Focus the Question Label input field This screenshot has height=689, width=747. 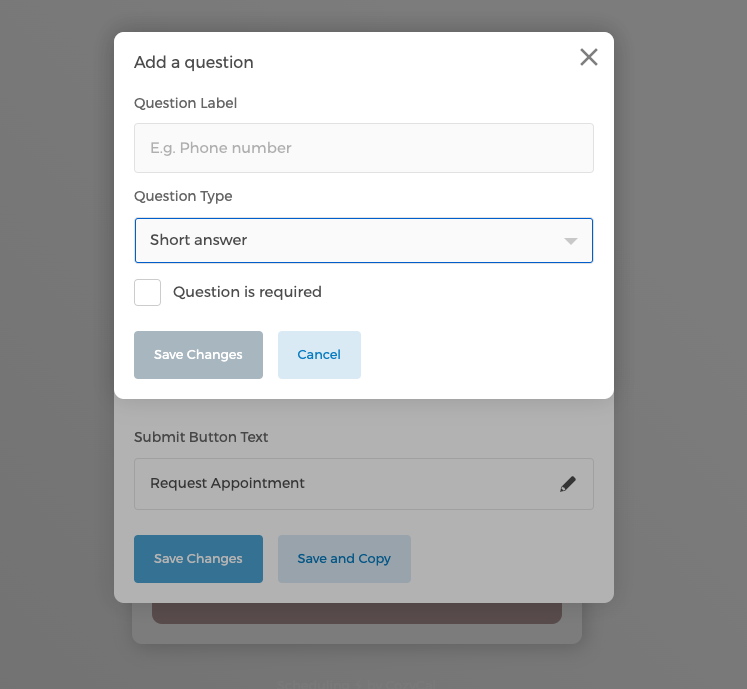pos(364,148)
